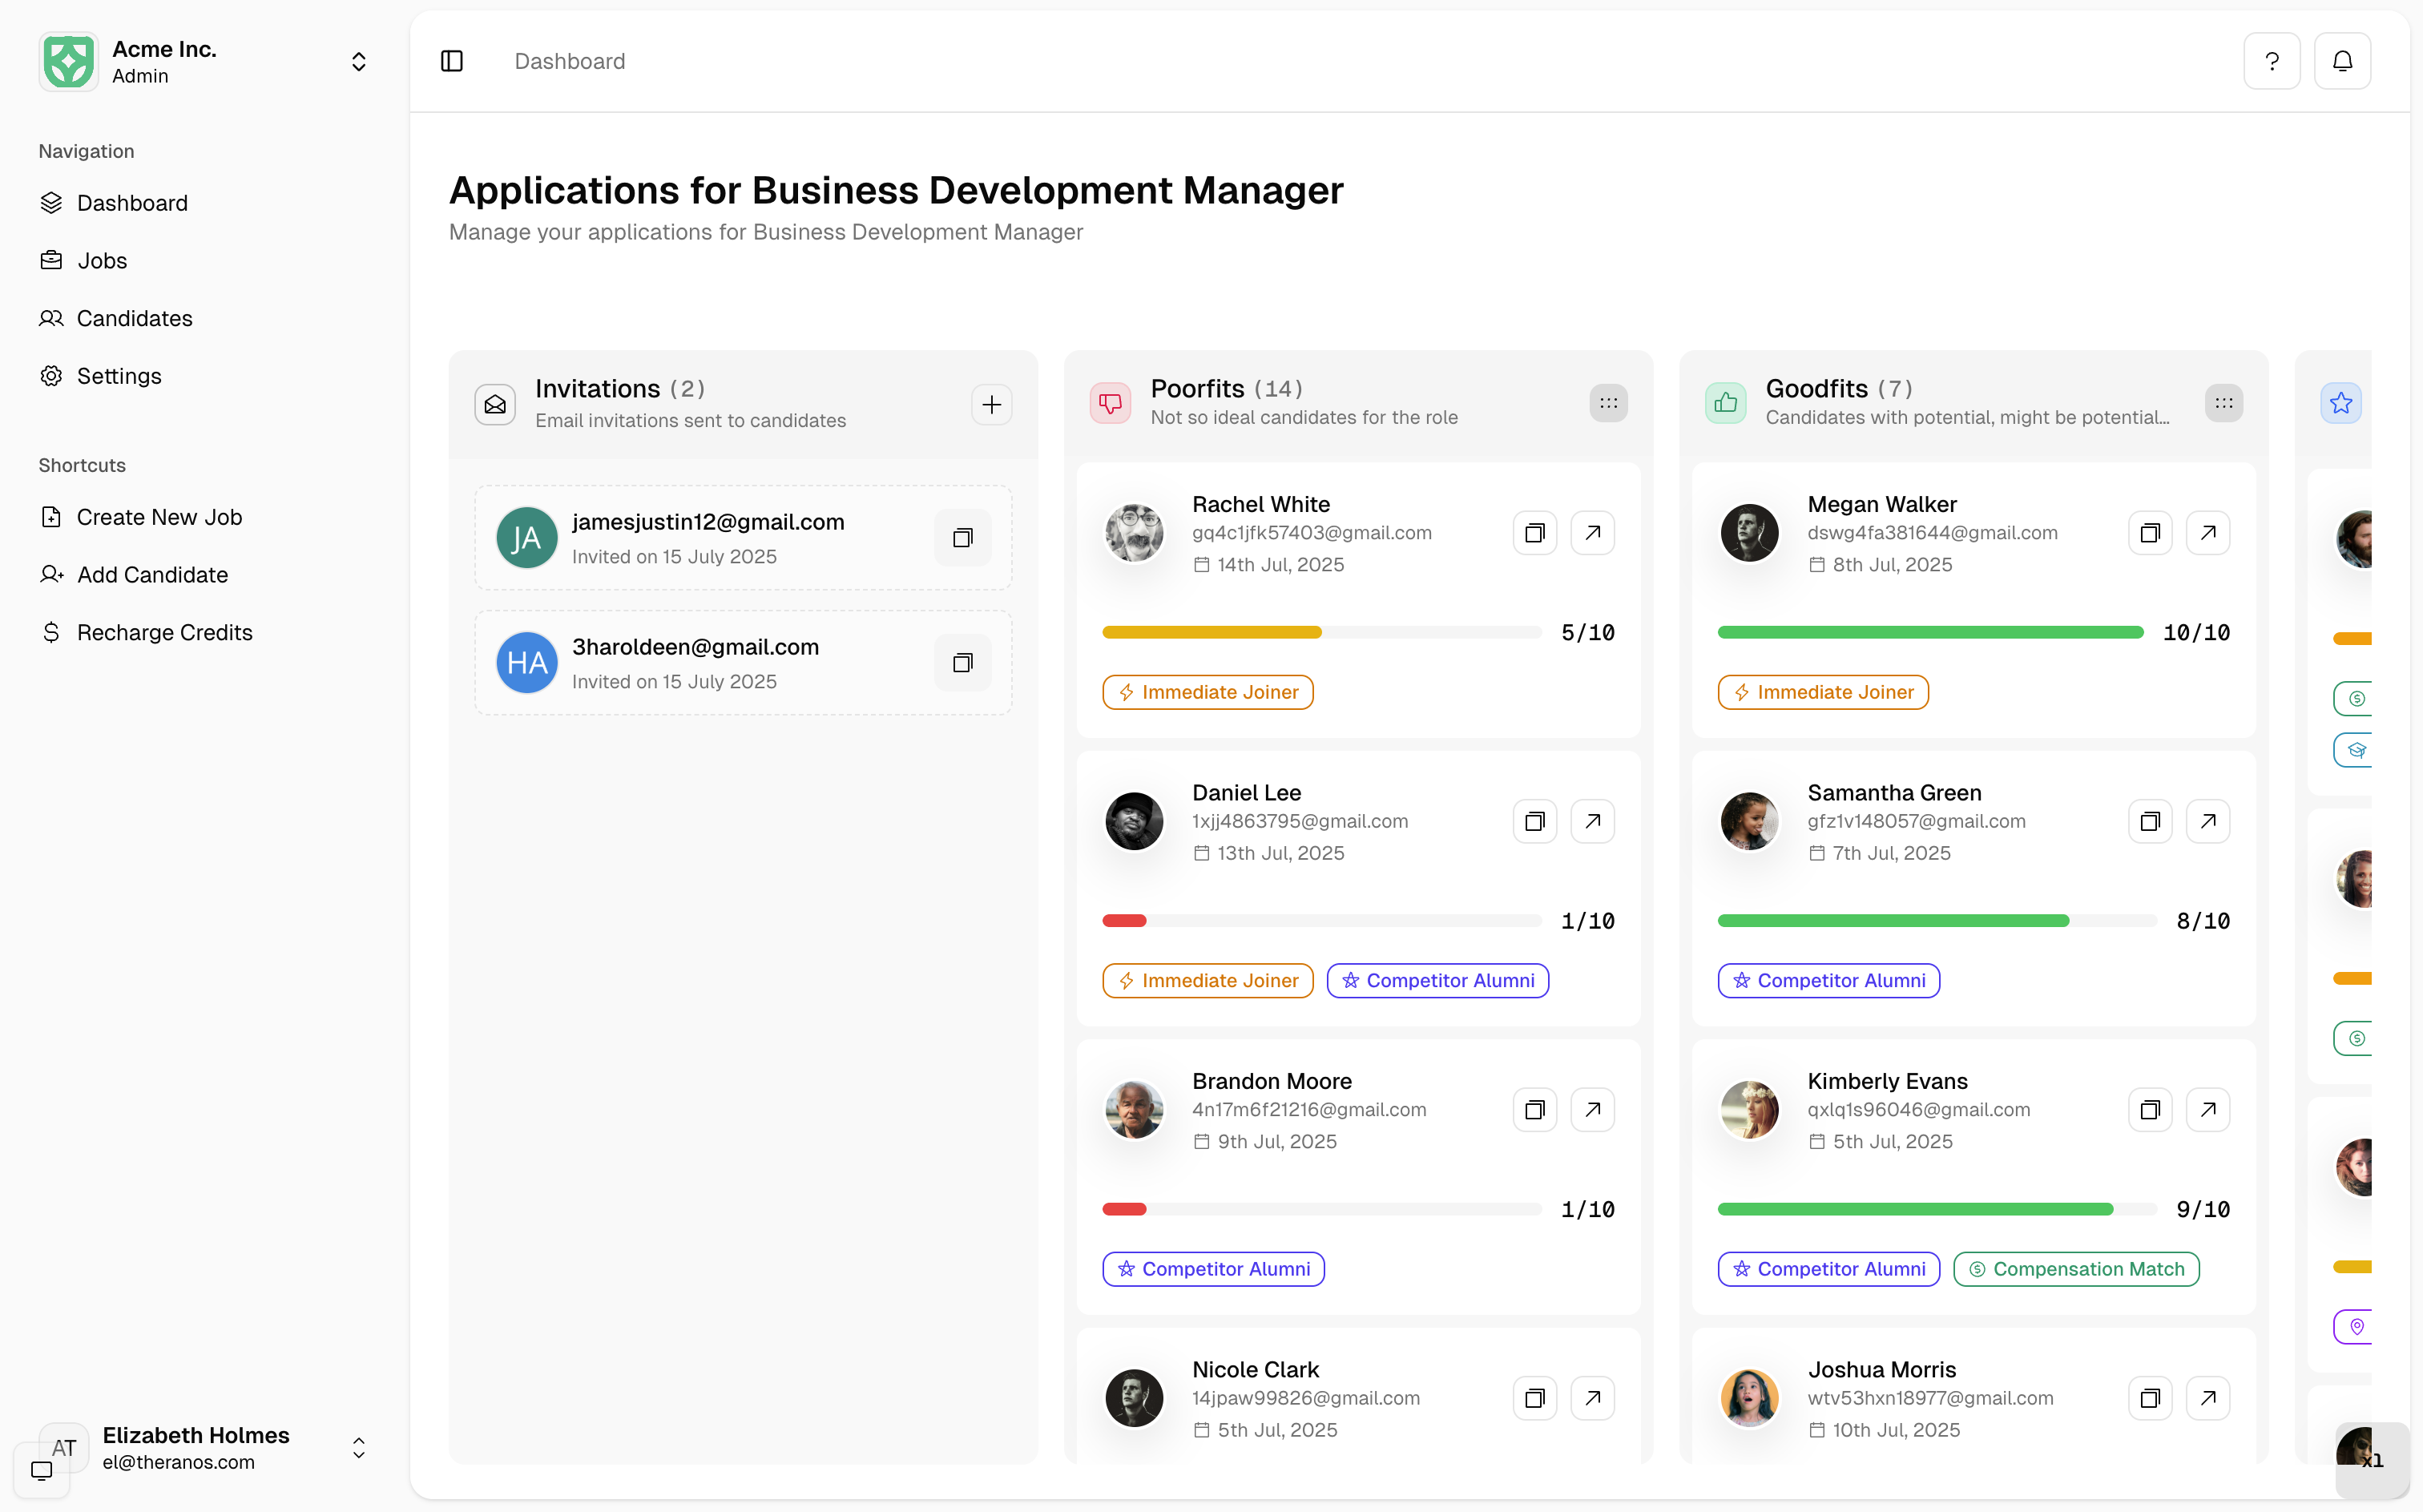The height and width of the screenshot is (1512, 2423).
Task: Open Nicole Clark's application
Action: coord(1592,1398)
